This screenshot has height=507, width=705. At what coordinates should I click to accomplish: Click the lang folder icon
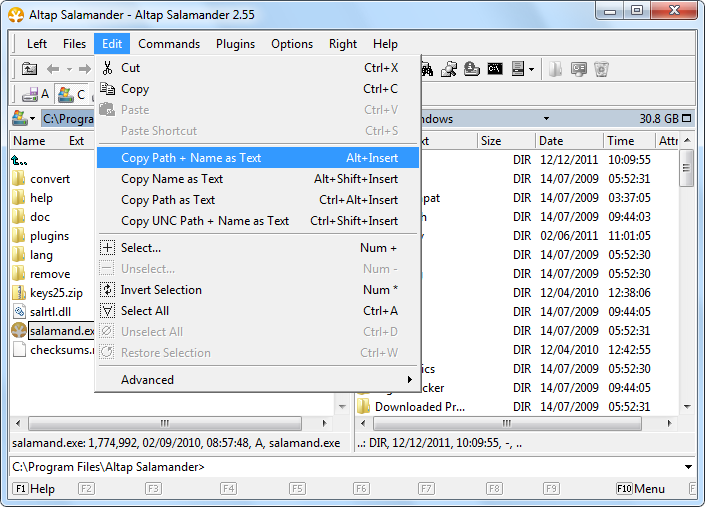18,254
